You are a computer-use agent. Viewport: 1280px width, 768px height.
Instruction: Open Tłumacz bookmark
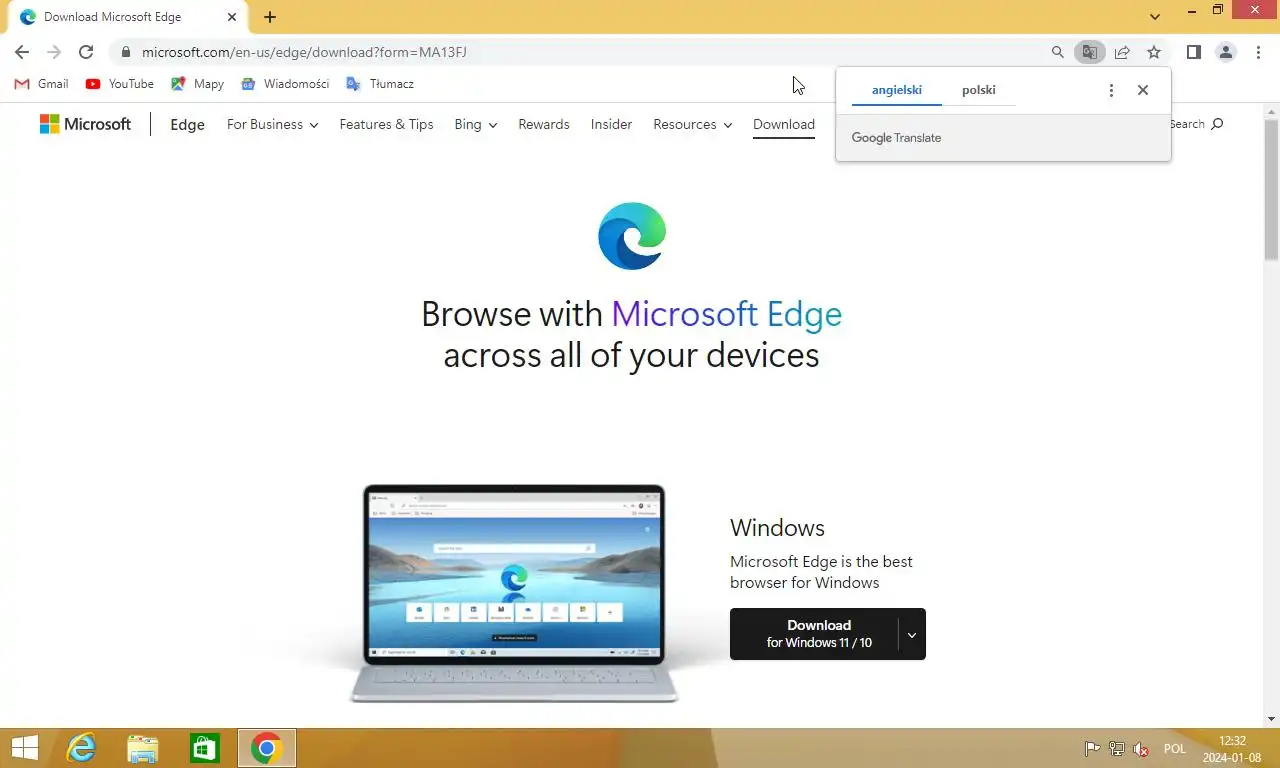click(380, 84)
